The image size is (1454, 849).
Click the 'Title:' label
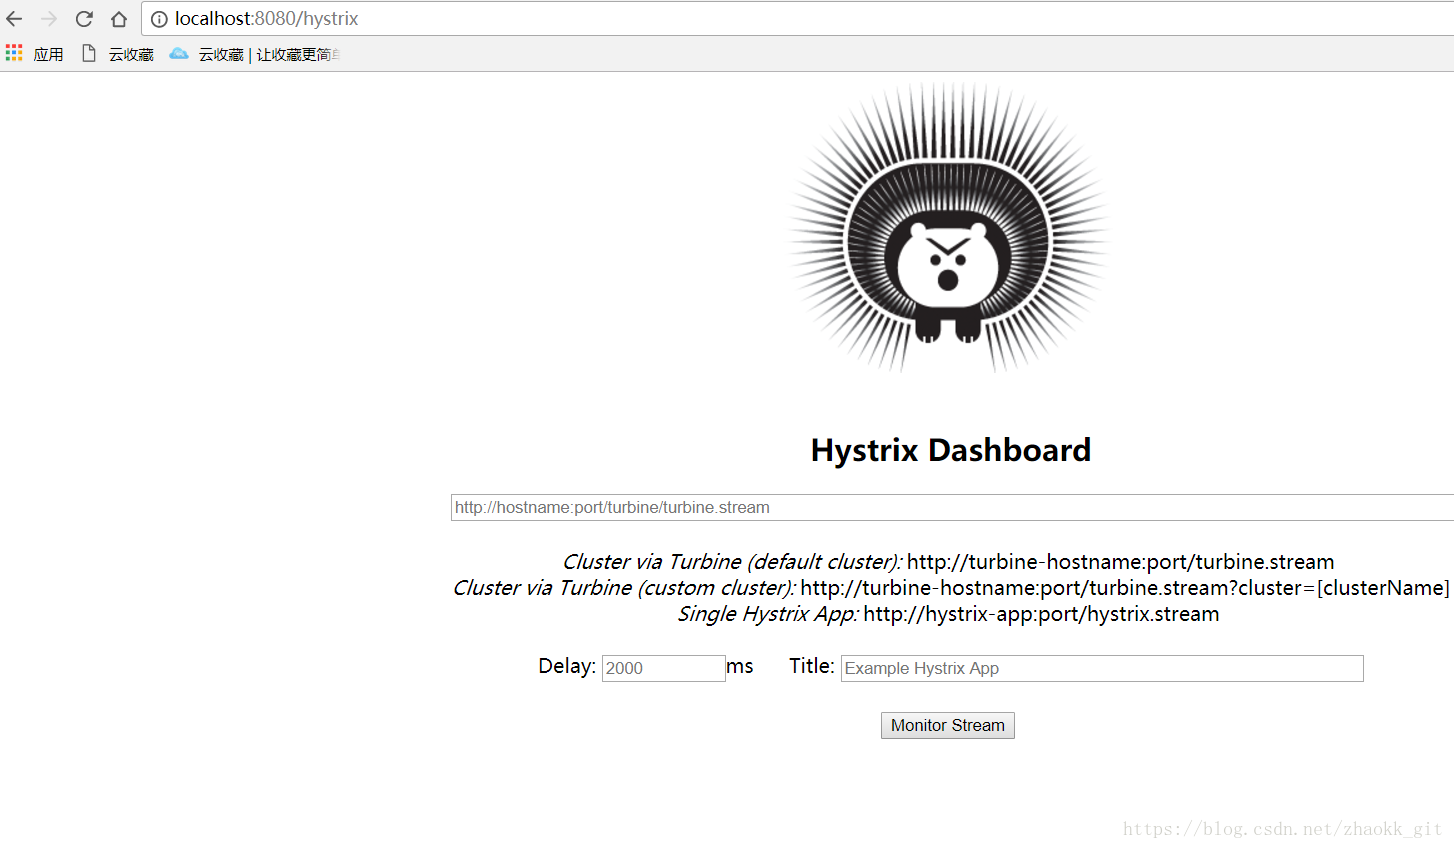[x=812, y=666]
